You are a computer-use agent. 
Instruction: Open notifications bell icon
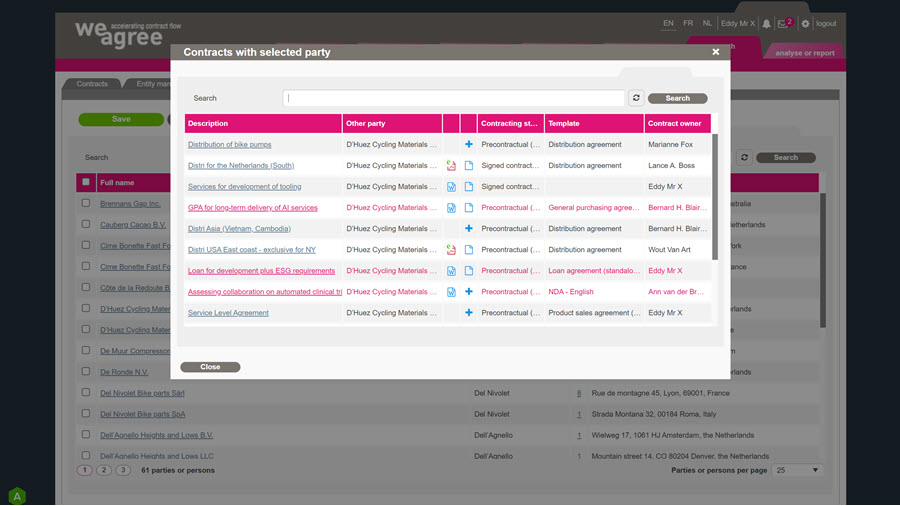click(766, 24)
